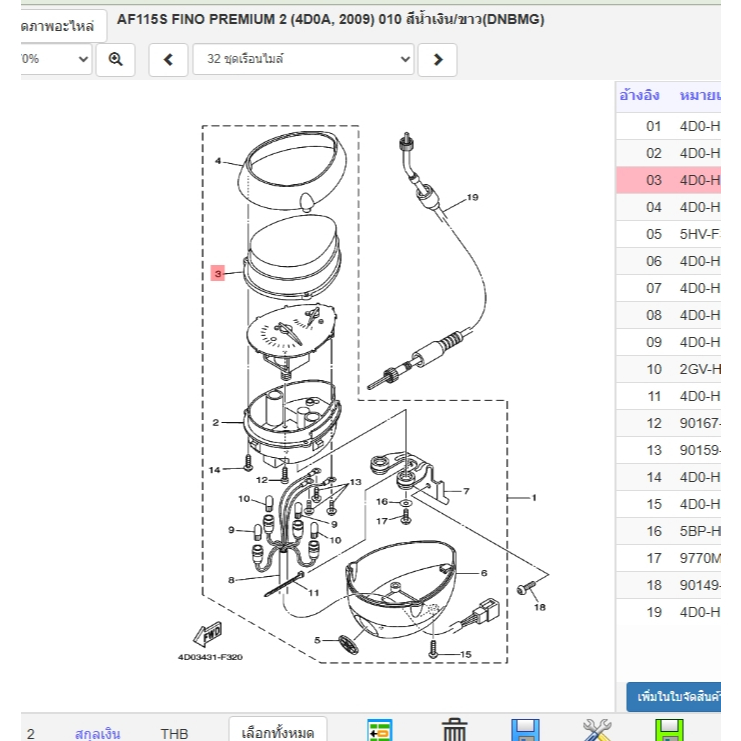Screen dimensions: 741x741
Task: Click the parts image tab 'ภาพอะไหล่'
Action: click(63, 26)
